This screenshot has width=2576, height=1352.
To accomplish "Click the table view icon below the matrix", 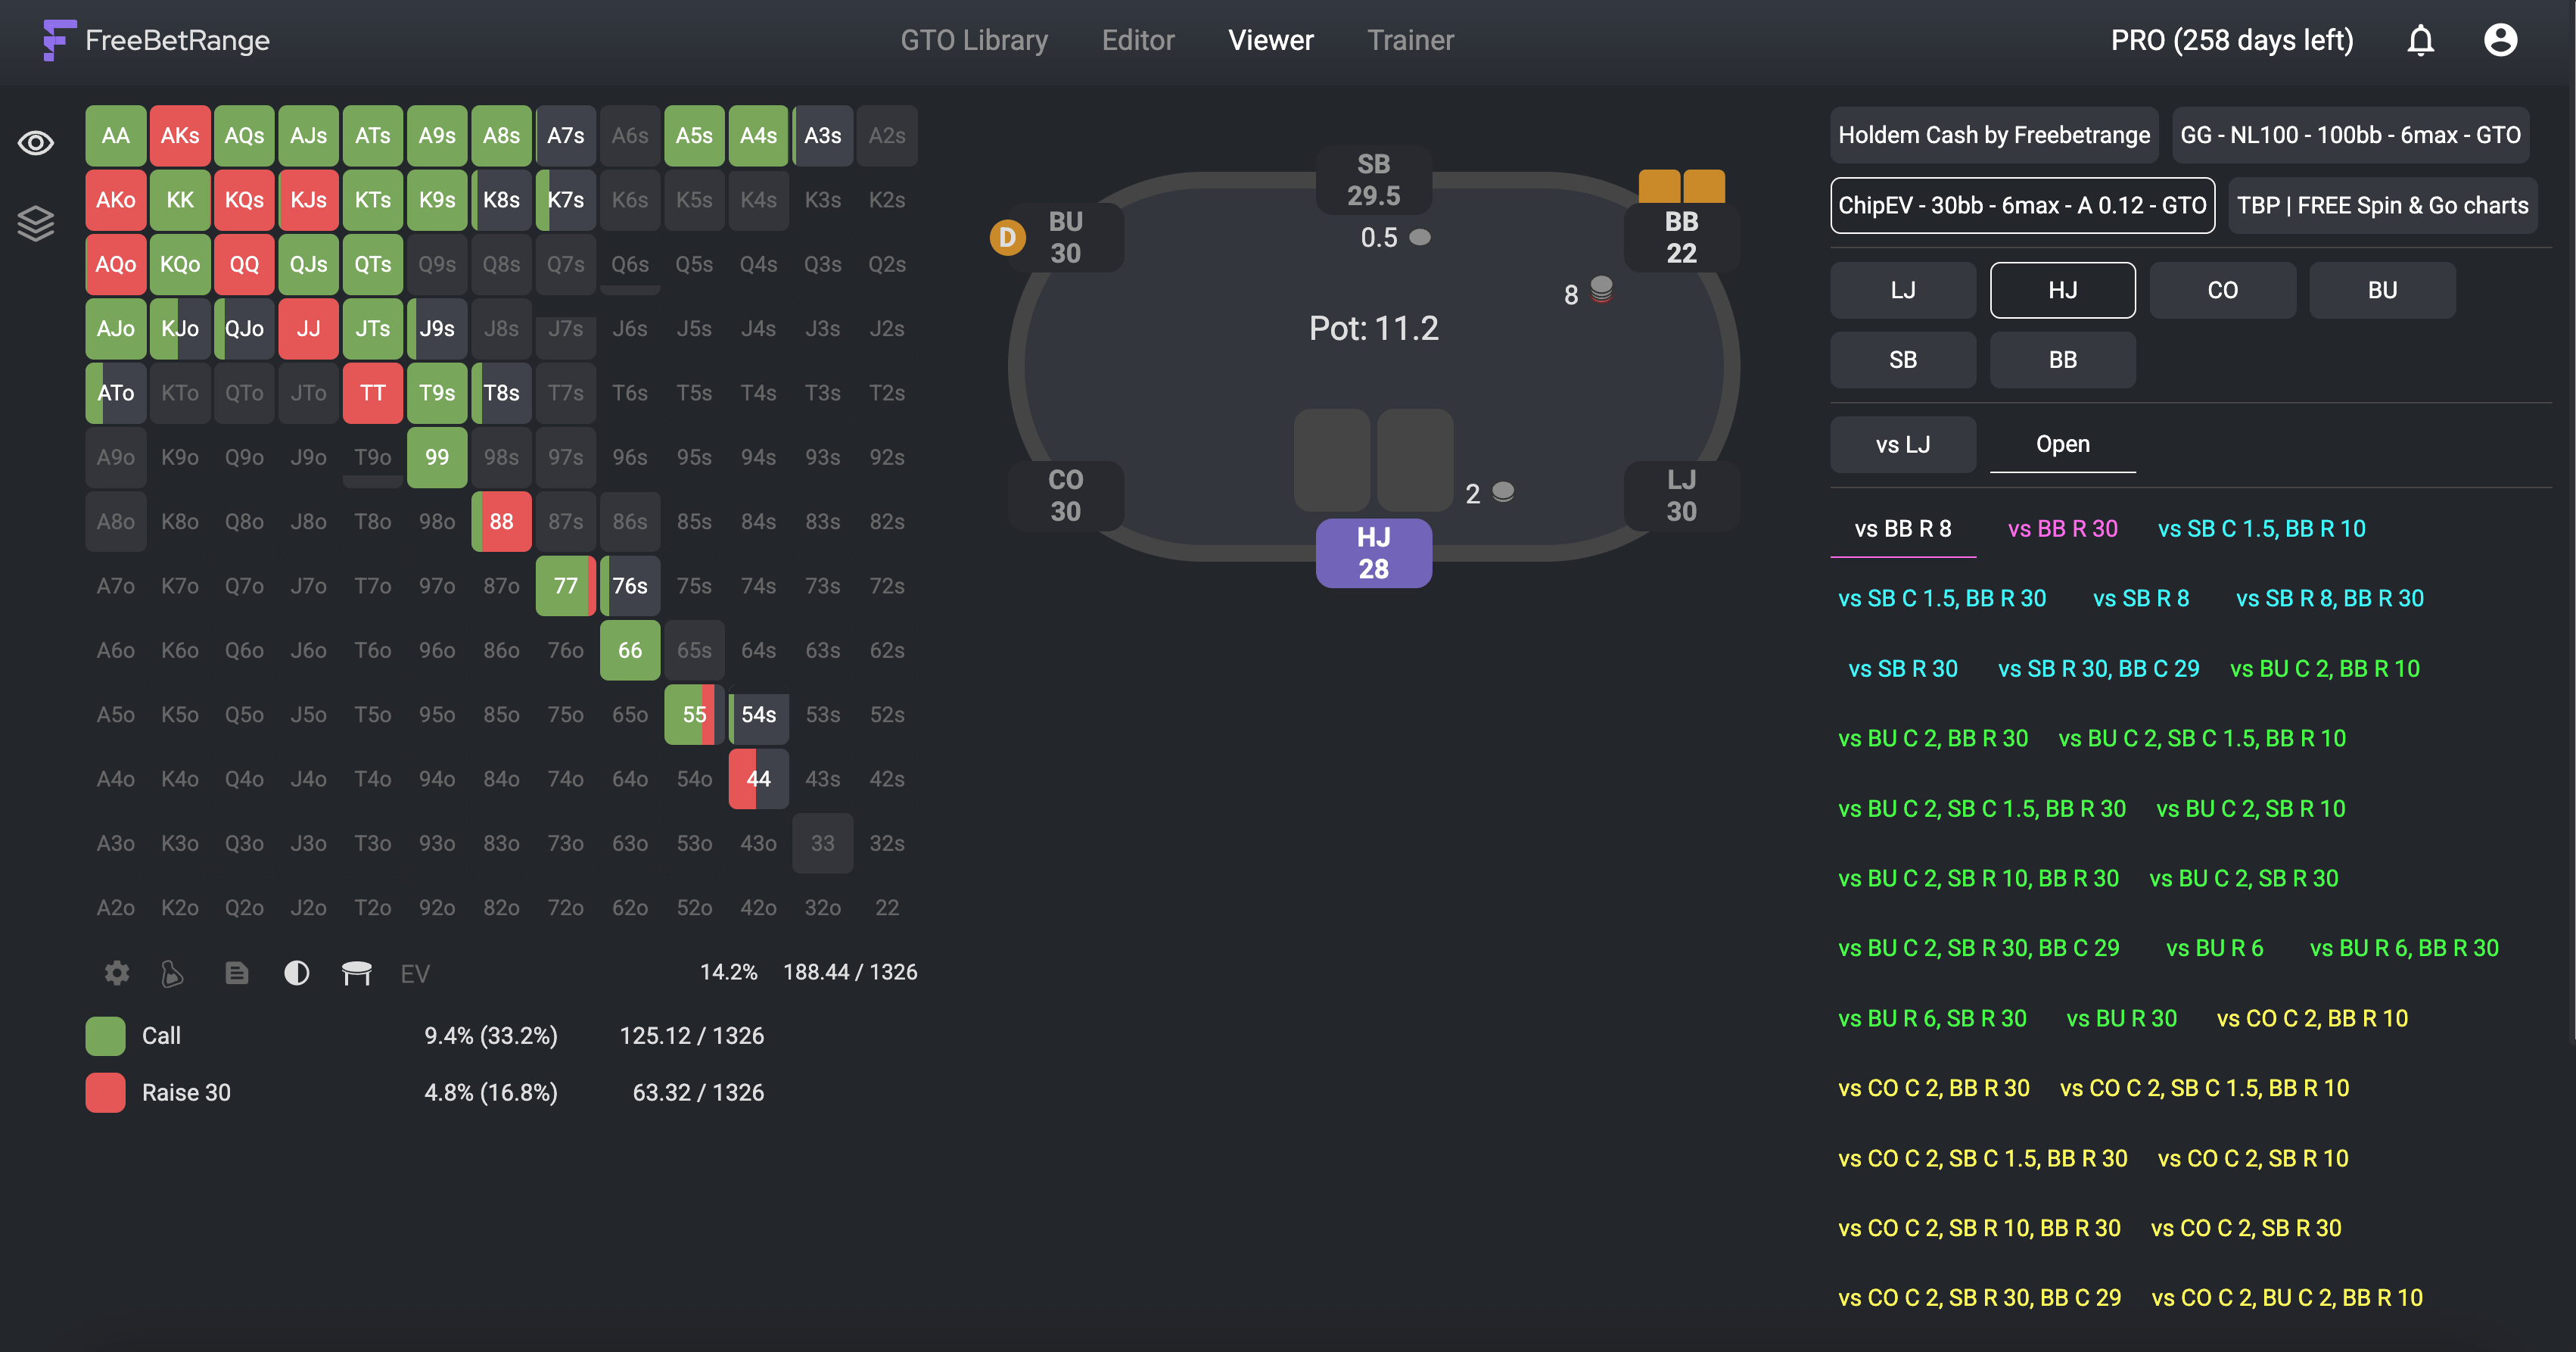I will 357,973.
